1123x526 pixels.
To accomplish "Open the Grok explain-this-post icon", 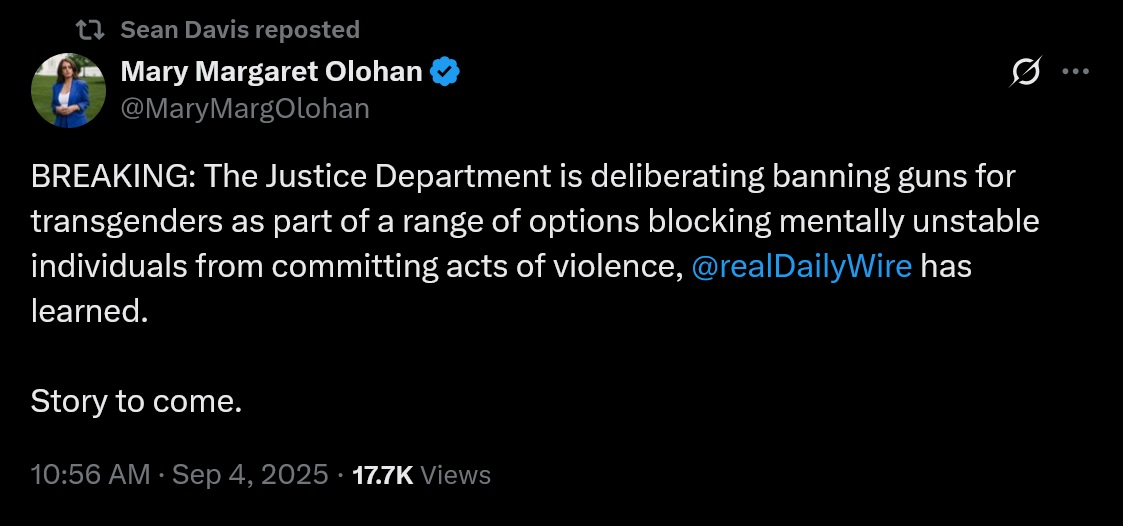I will pos(1026,73).
